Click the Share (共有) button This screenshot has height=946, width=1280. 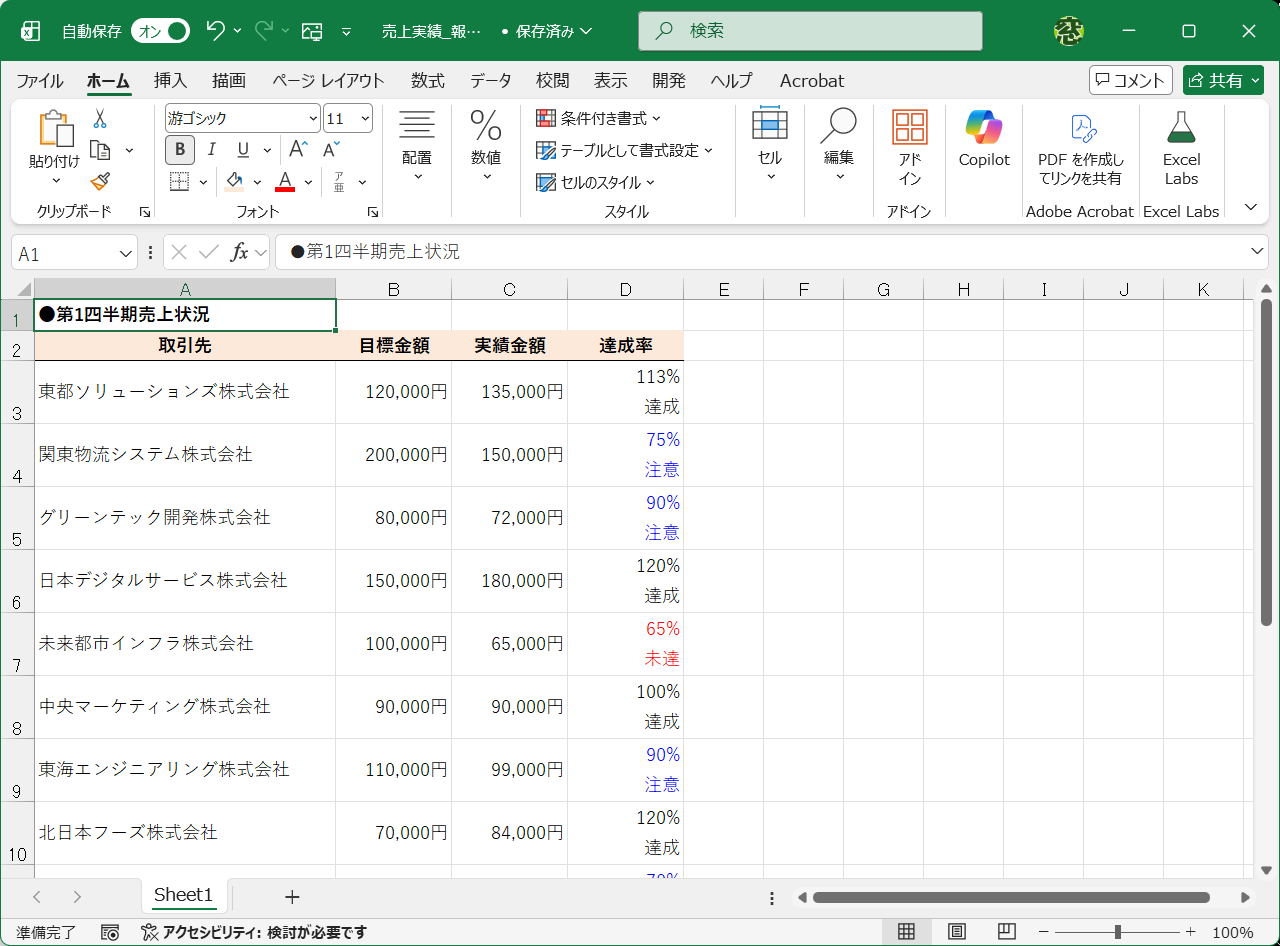pos(1223,80)
